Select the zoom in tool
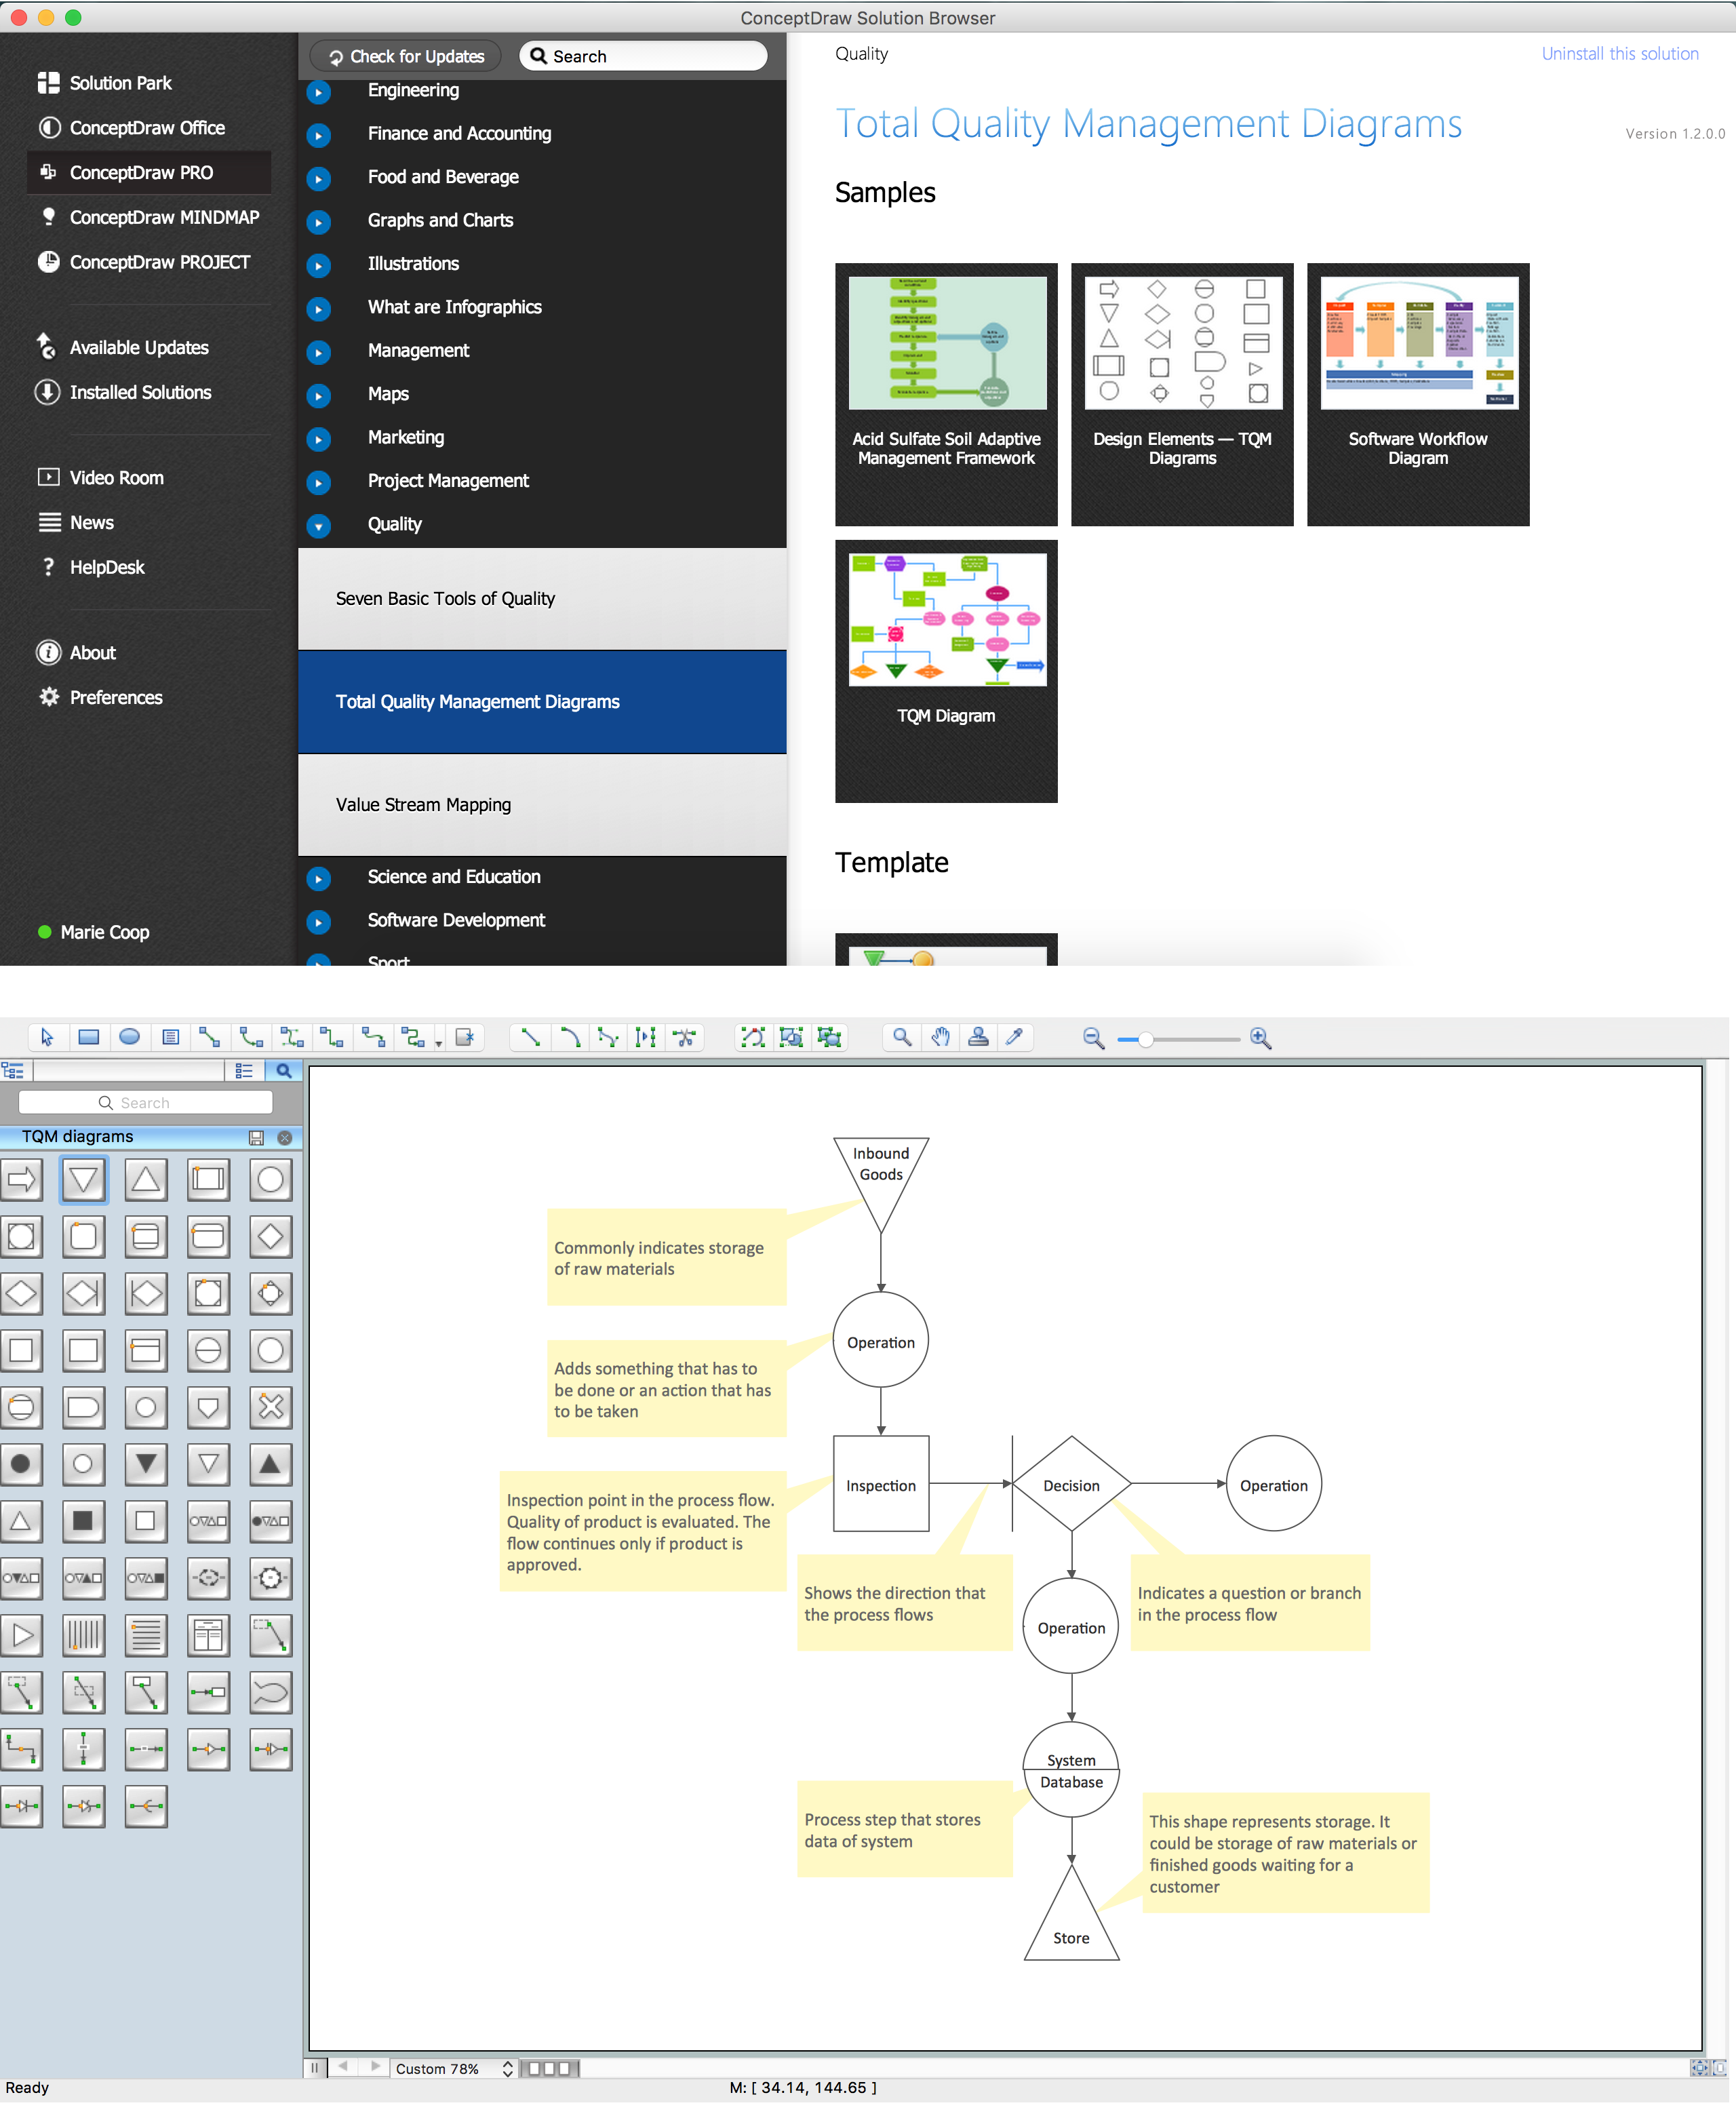This screenshot has height=2116, width=1736. pos(1270,1038)
